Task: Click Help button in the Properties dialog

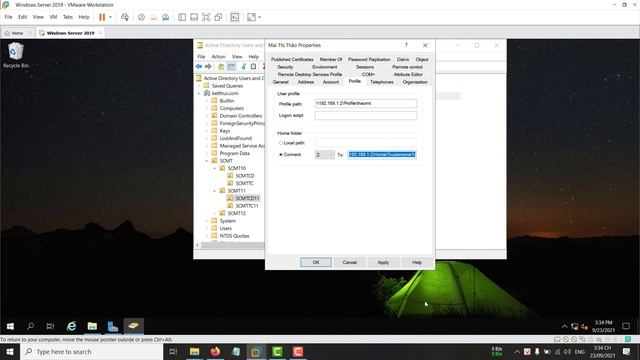Action: coord(416,262)
